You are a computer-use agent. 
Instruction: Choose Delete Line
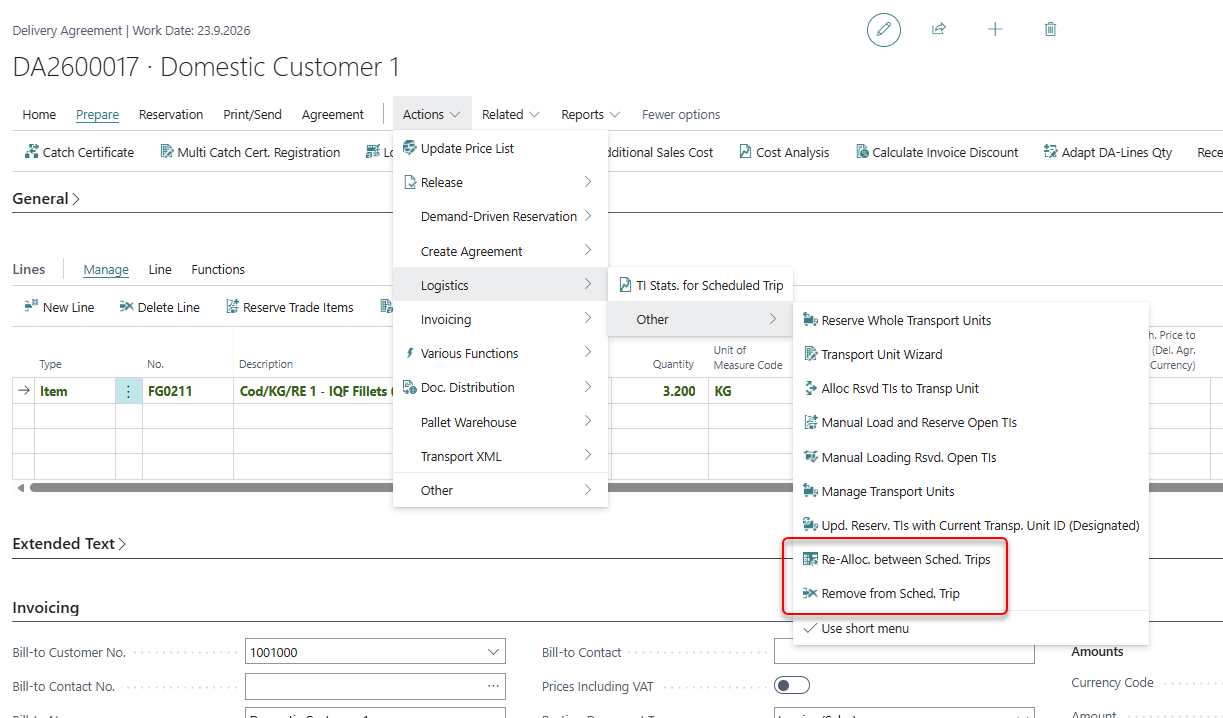click(159, 307)
